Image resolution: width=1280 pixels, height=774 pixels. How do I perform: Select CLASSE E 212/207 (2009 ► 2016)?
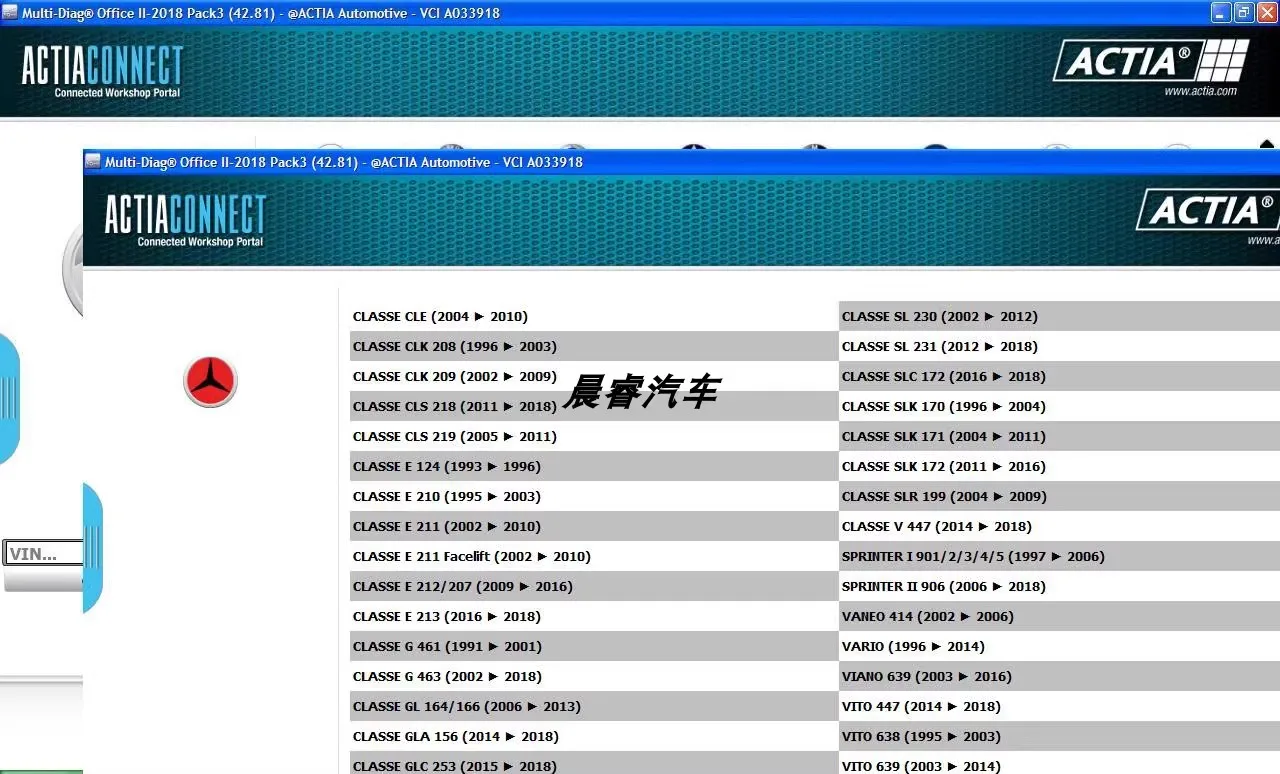coord(594,586)
